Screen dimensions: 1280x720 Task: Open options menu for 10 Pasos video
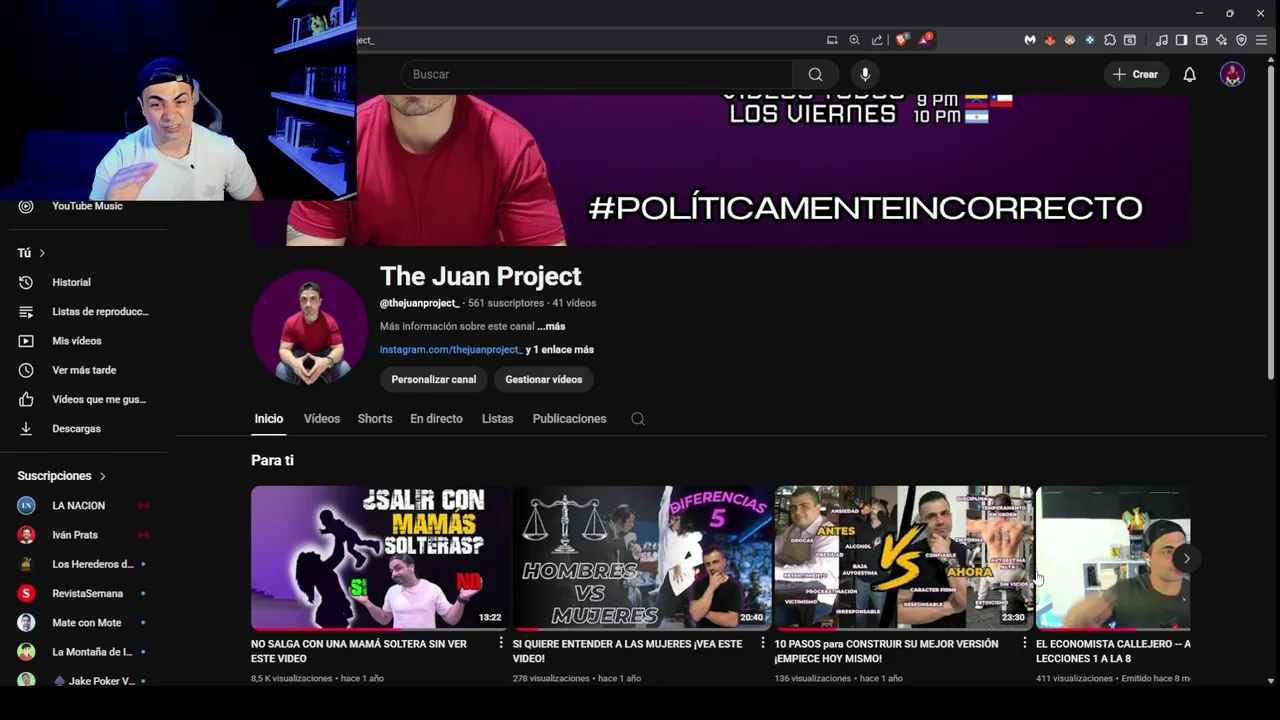tap(1024, 644)
